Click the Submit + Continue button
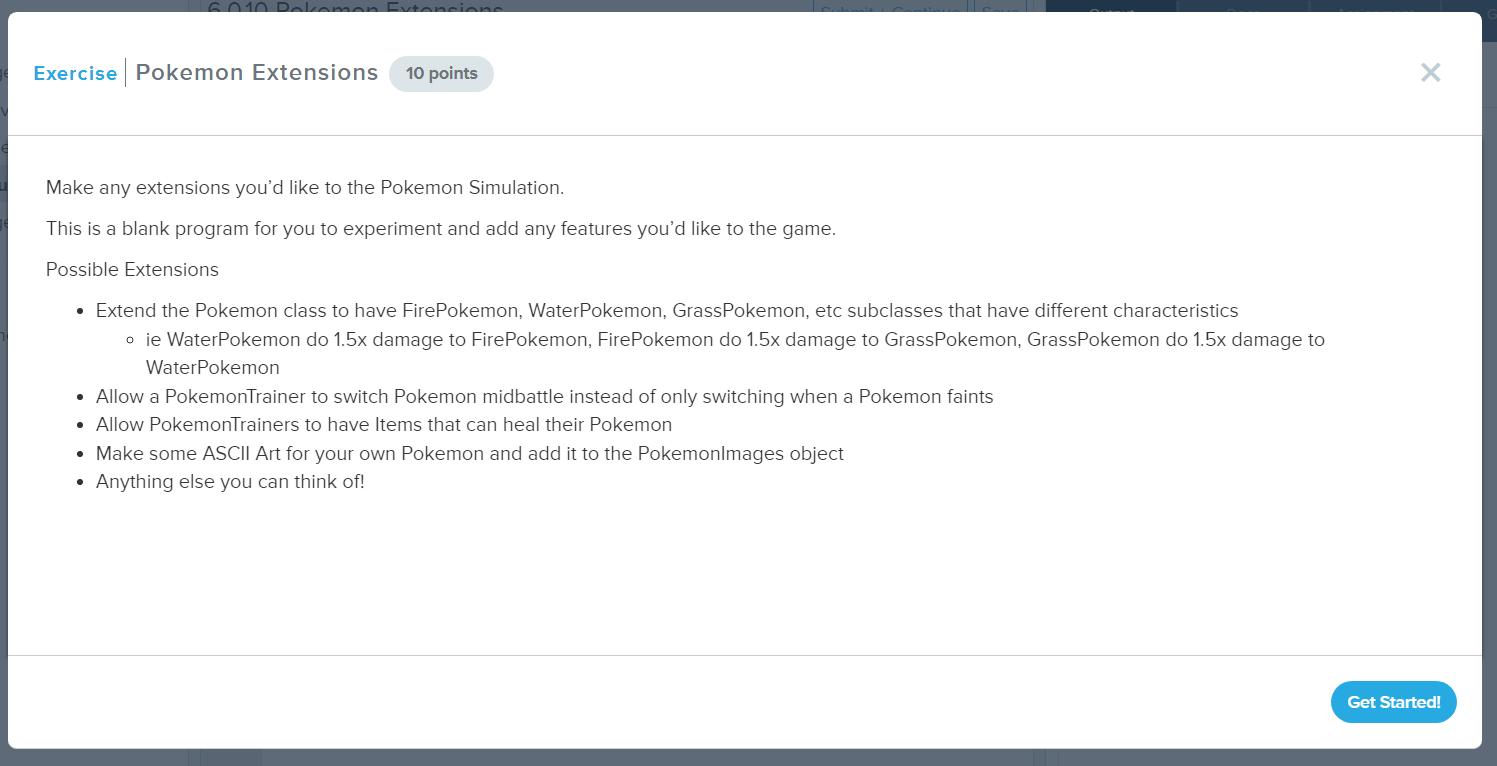Image resolution: width=1497 pixels, height=766 pixels. click(x=889, y=10)
